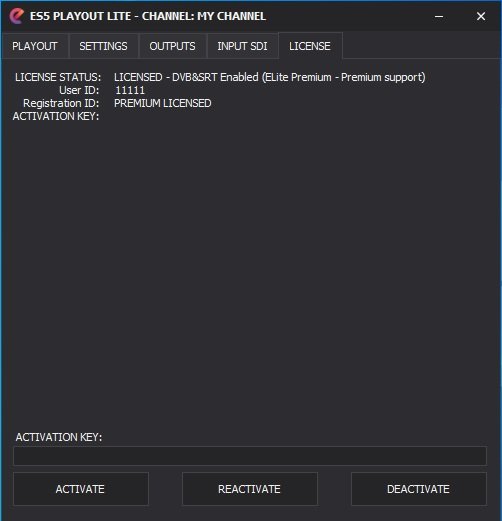
Task: Click the DEACTIVATE button
Action: (x=419, y=489)
